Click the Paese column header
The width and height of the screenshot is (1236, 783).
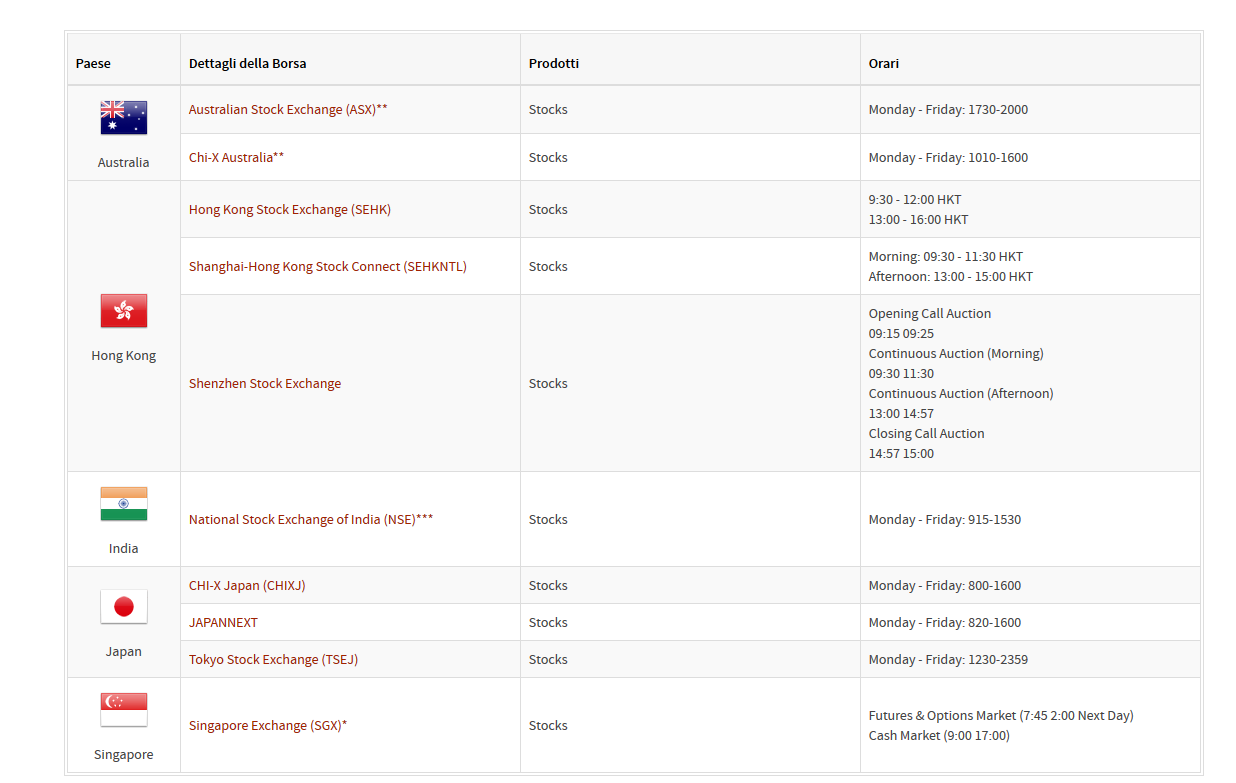(93, 64)
